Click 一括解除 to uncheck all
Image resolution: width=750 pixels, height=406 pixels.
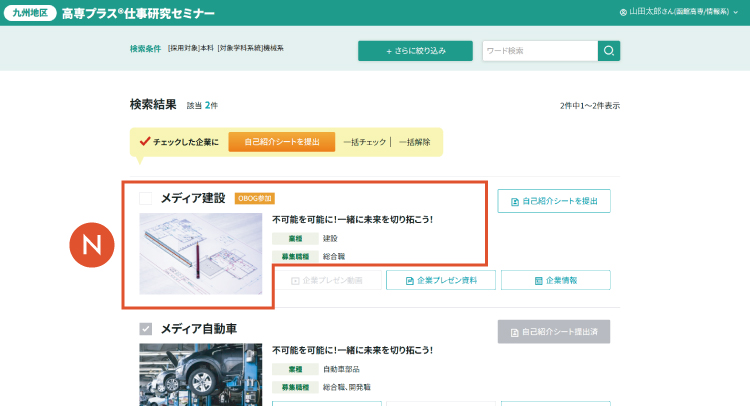(x=414, y=142)
